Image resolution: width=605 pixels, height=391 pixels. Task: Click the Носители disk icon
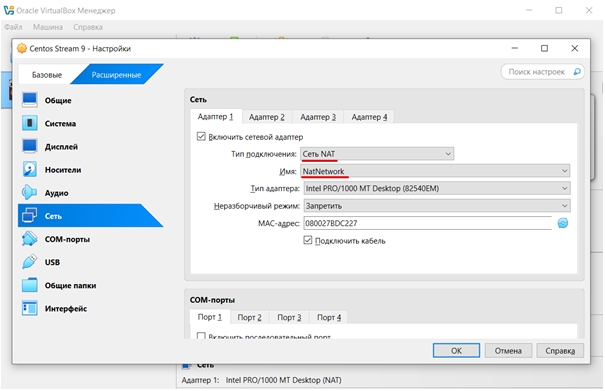[30, 169]
